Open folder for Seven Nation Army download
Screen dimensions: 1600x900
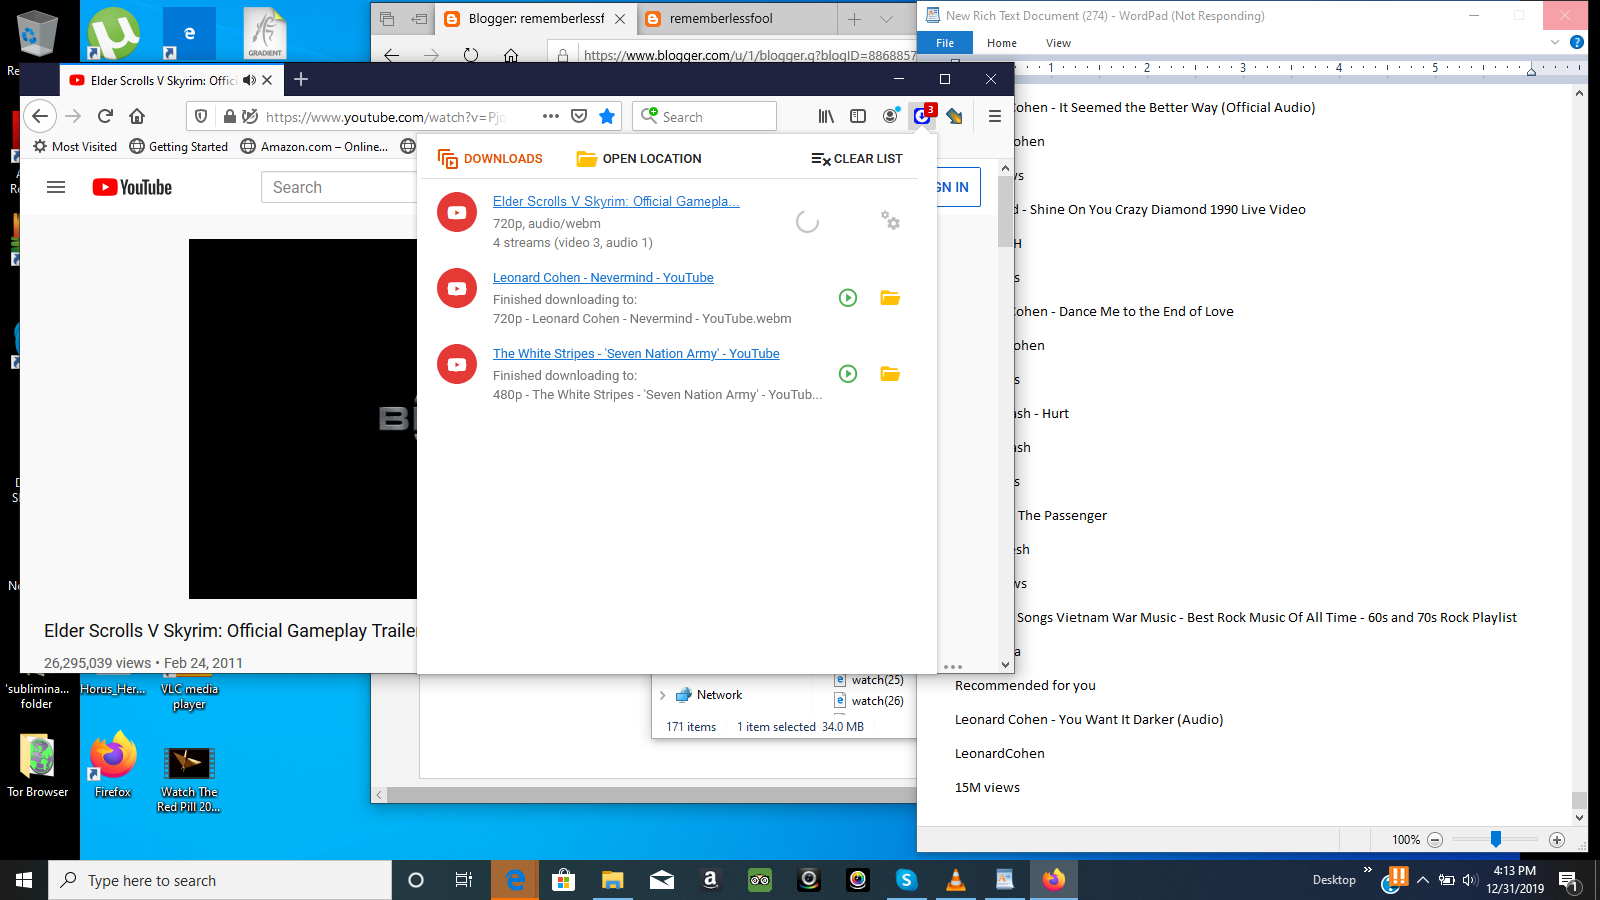coord(890,373)
